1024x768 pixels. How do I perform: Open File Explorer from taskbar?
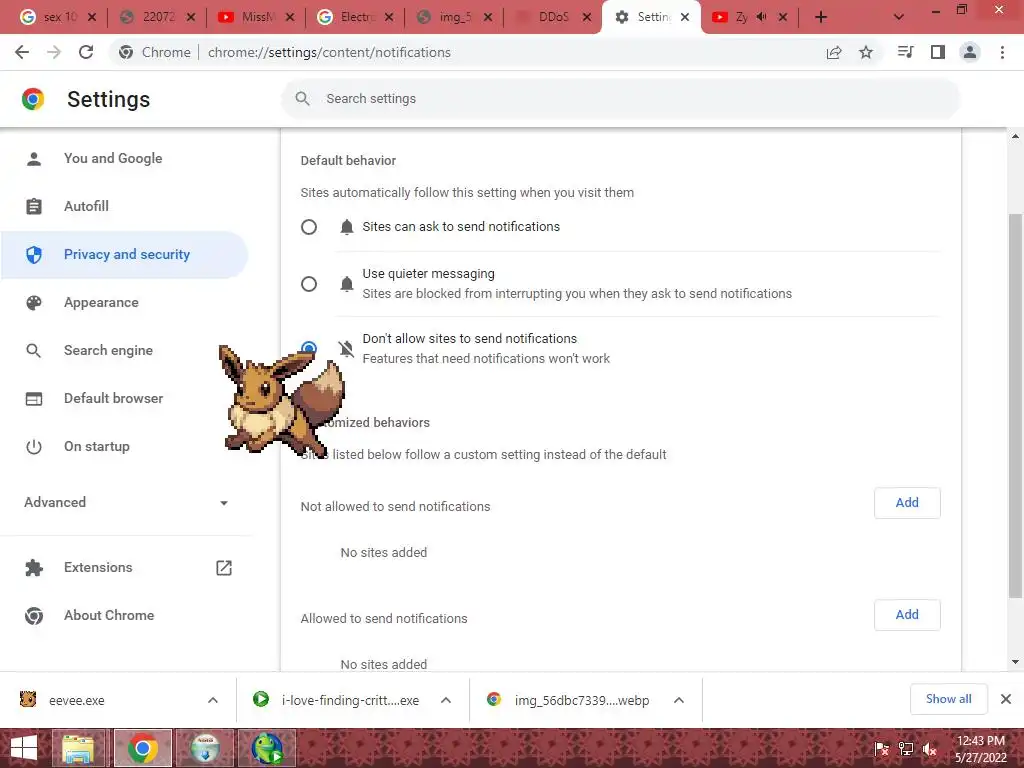[x=78, y=748]
